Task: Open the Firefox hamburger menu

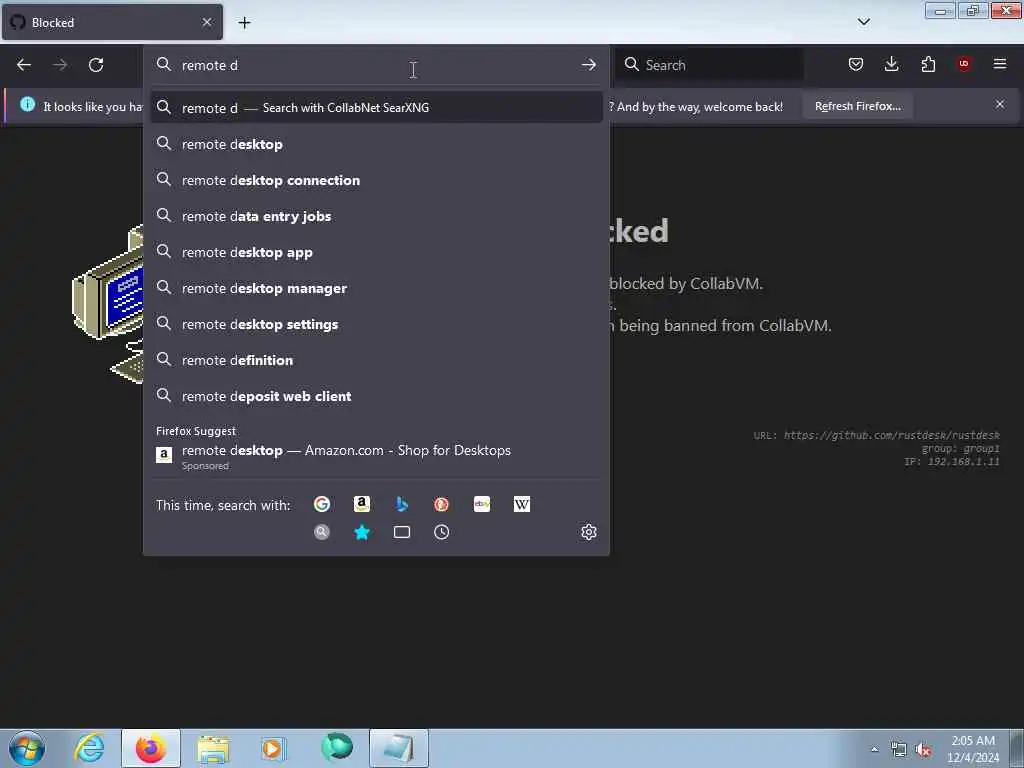Action: click(x=1000, y=64)
